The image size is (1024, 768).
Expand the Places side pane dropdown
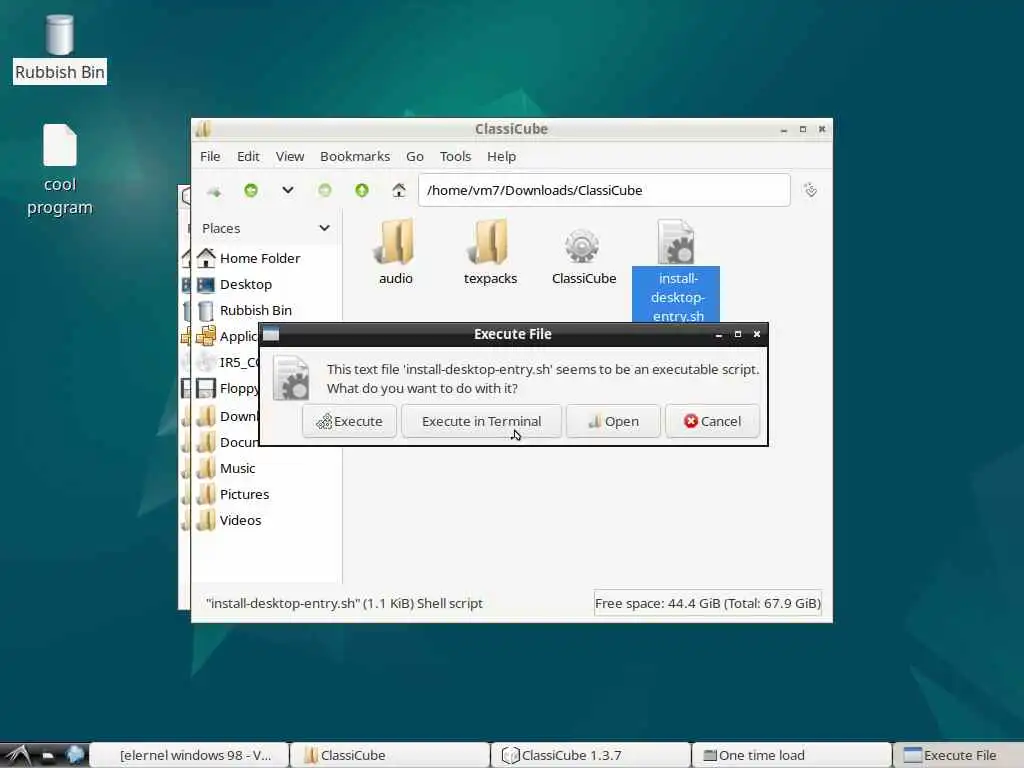[x=325, y=228]
